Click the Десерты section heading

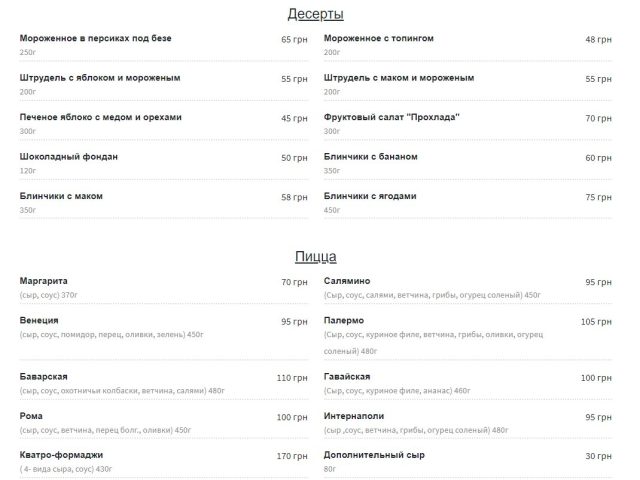coord(316,14)
